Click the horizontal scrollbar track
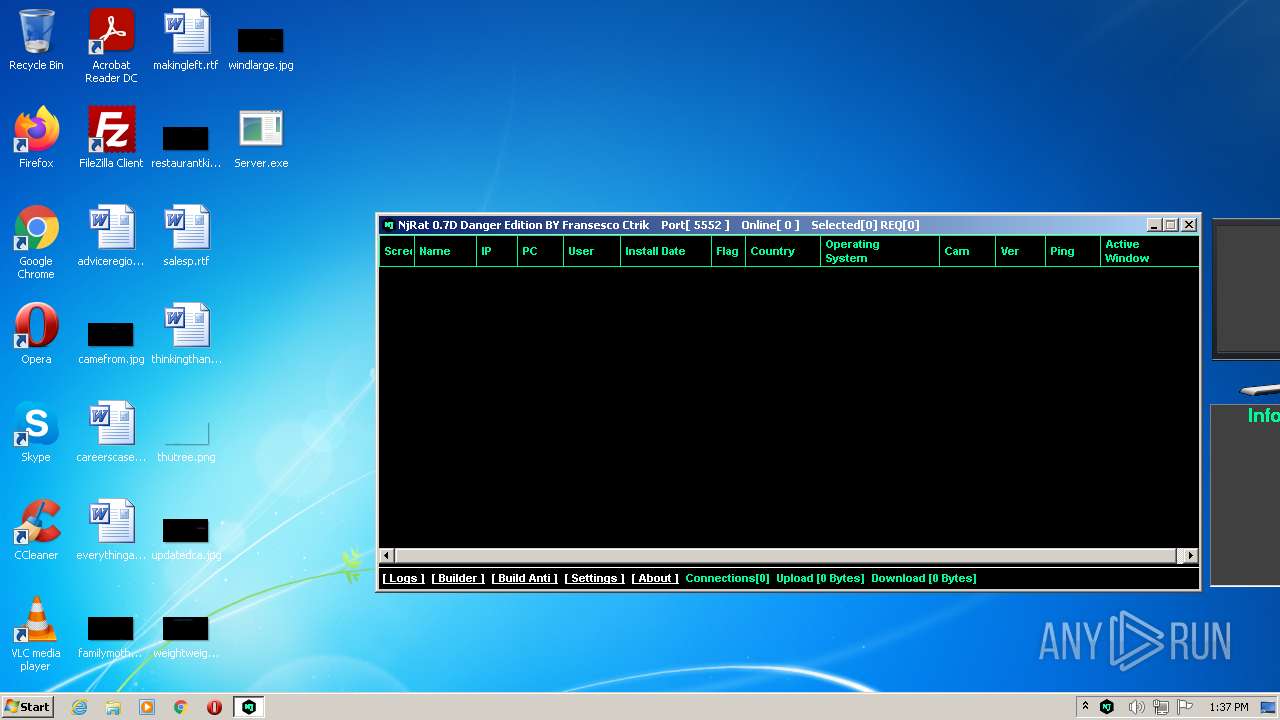1280x720 pixels. point(788,555)
